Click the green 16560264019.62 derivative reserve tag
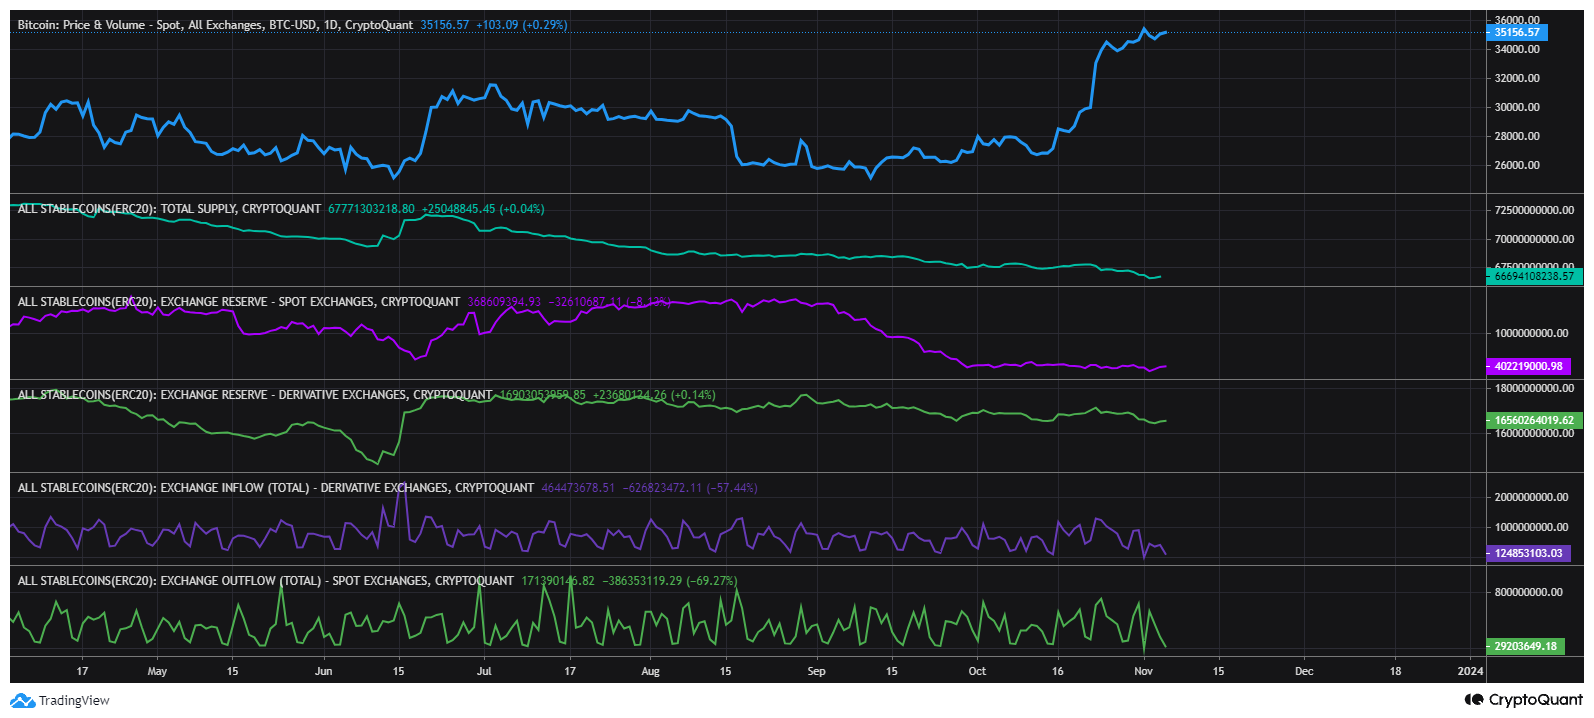Image resolution: width=1594 pixels, height=718 pixels. (1533, 420)
